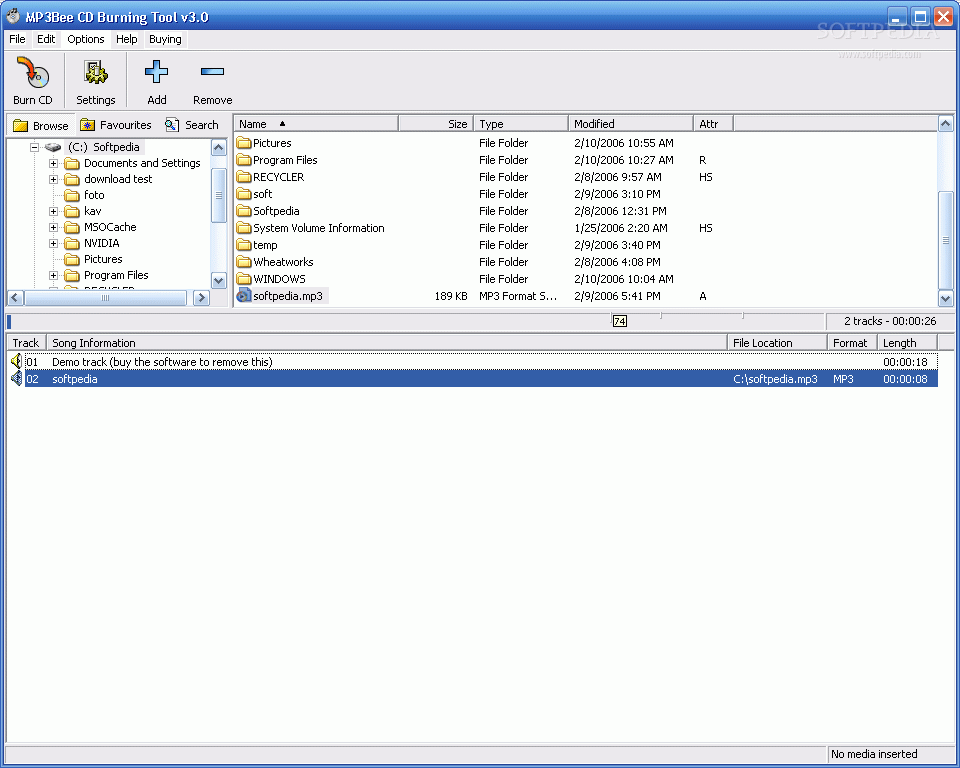Click the Length column header
The height and width of the screenshot is (768, 960).
point(907,343)
